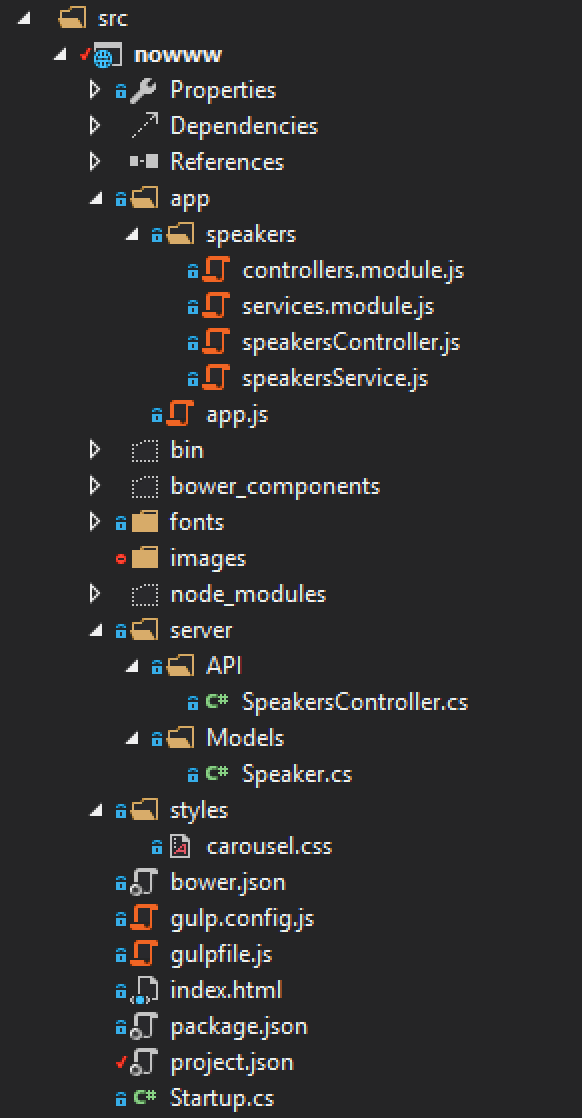
Task: Select the images folder name
Action: tap(208, 559)
